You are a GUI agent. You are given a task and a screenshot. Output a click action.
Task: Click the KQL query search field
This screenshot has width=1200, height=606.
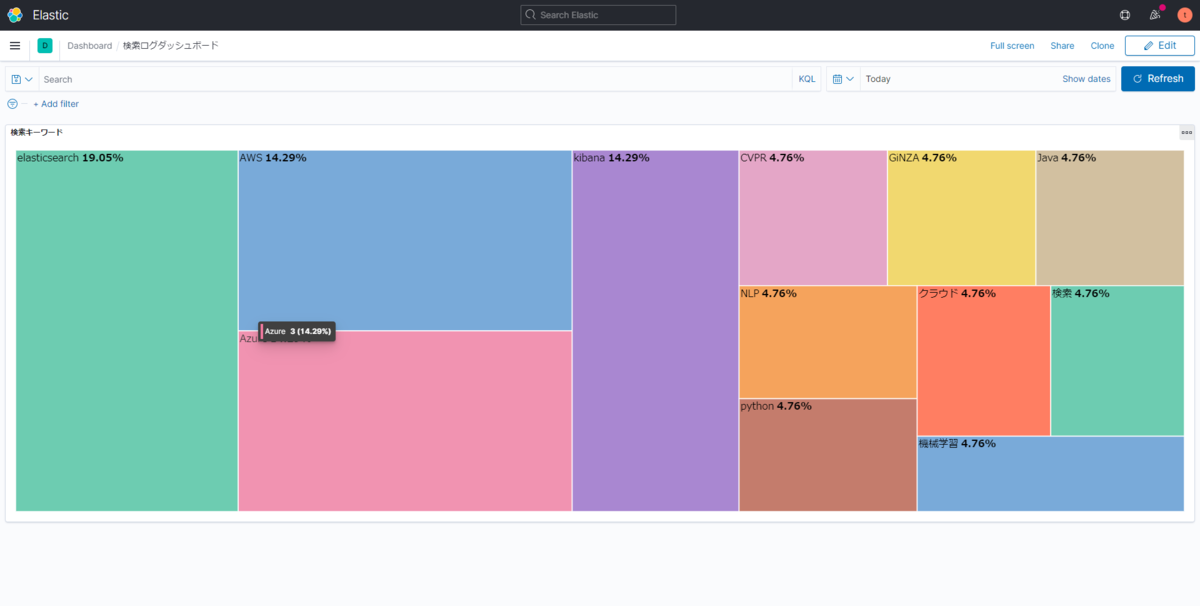(416, 79)
